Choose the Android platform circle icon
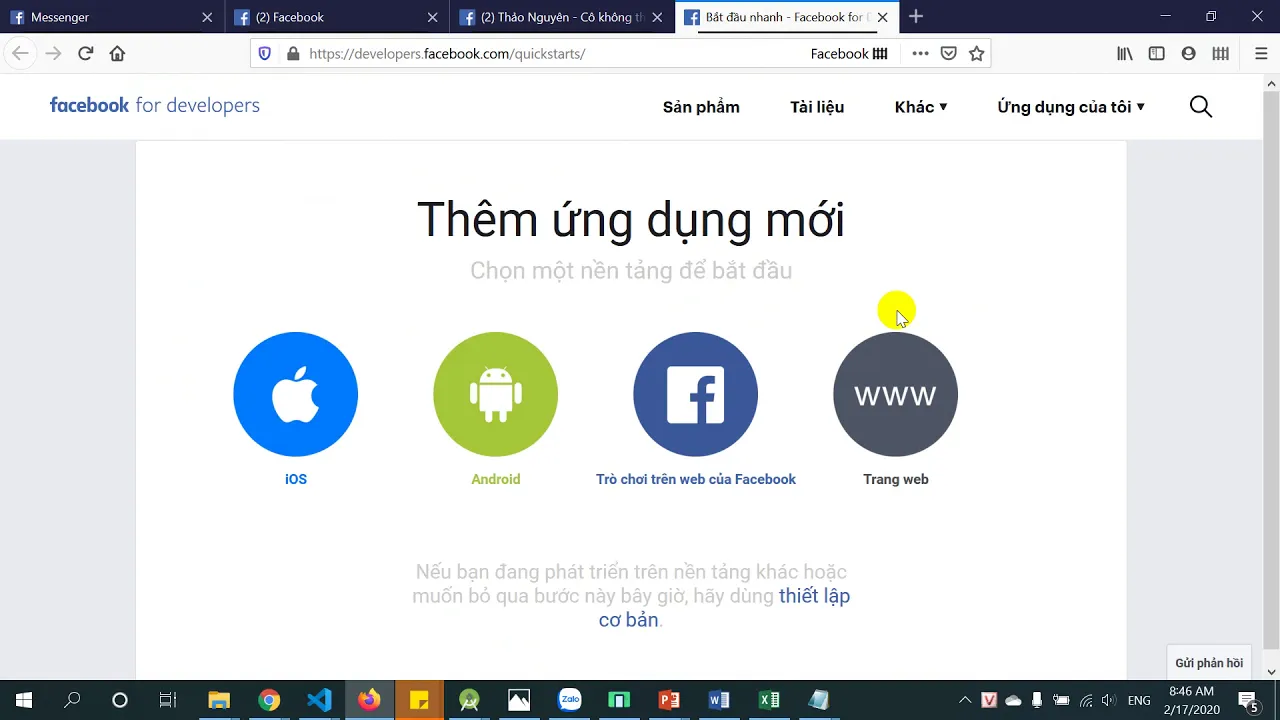1280x720 pixels. click(x=495, y=394)
